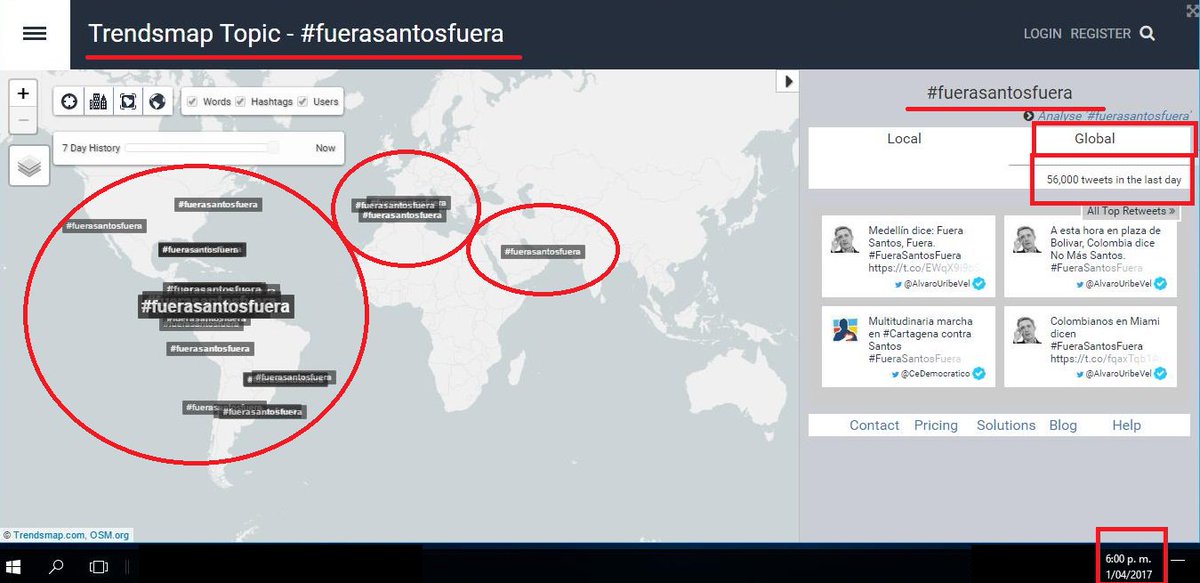Viewport: 1200px width, 583px height.
Task: Switch to the Local tab
Action: (x=904, y=139)
